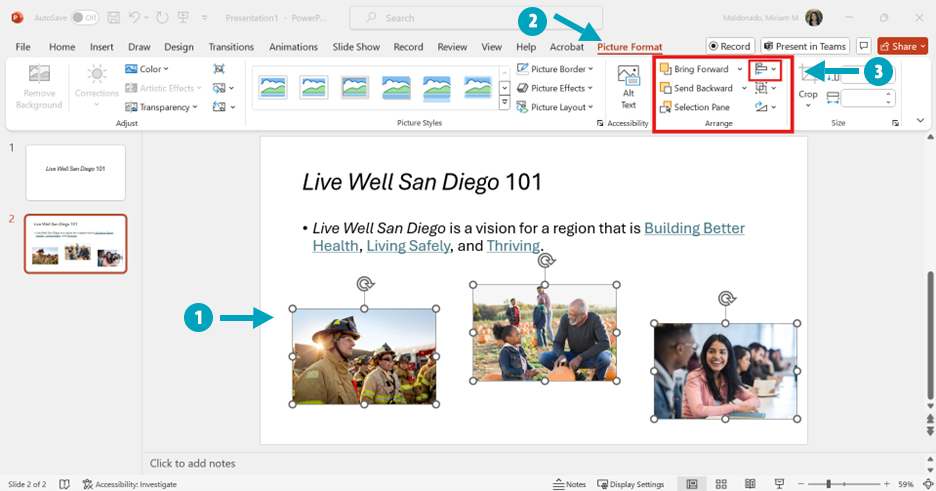
Task: Click the zoom out minus button
Action: coord(802,484)
